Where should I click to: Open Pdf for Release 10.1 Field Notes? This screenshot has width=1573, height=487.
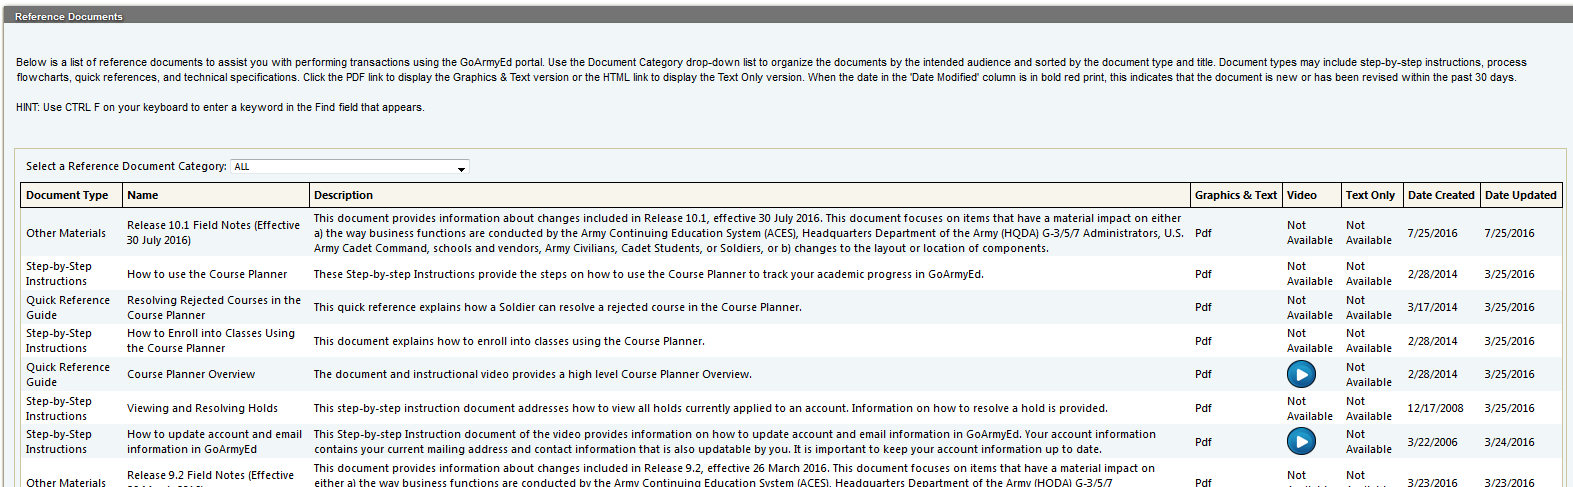(1203, 233)
